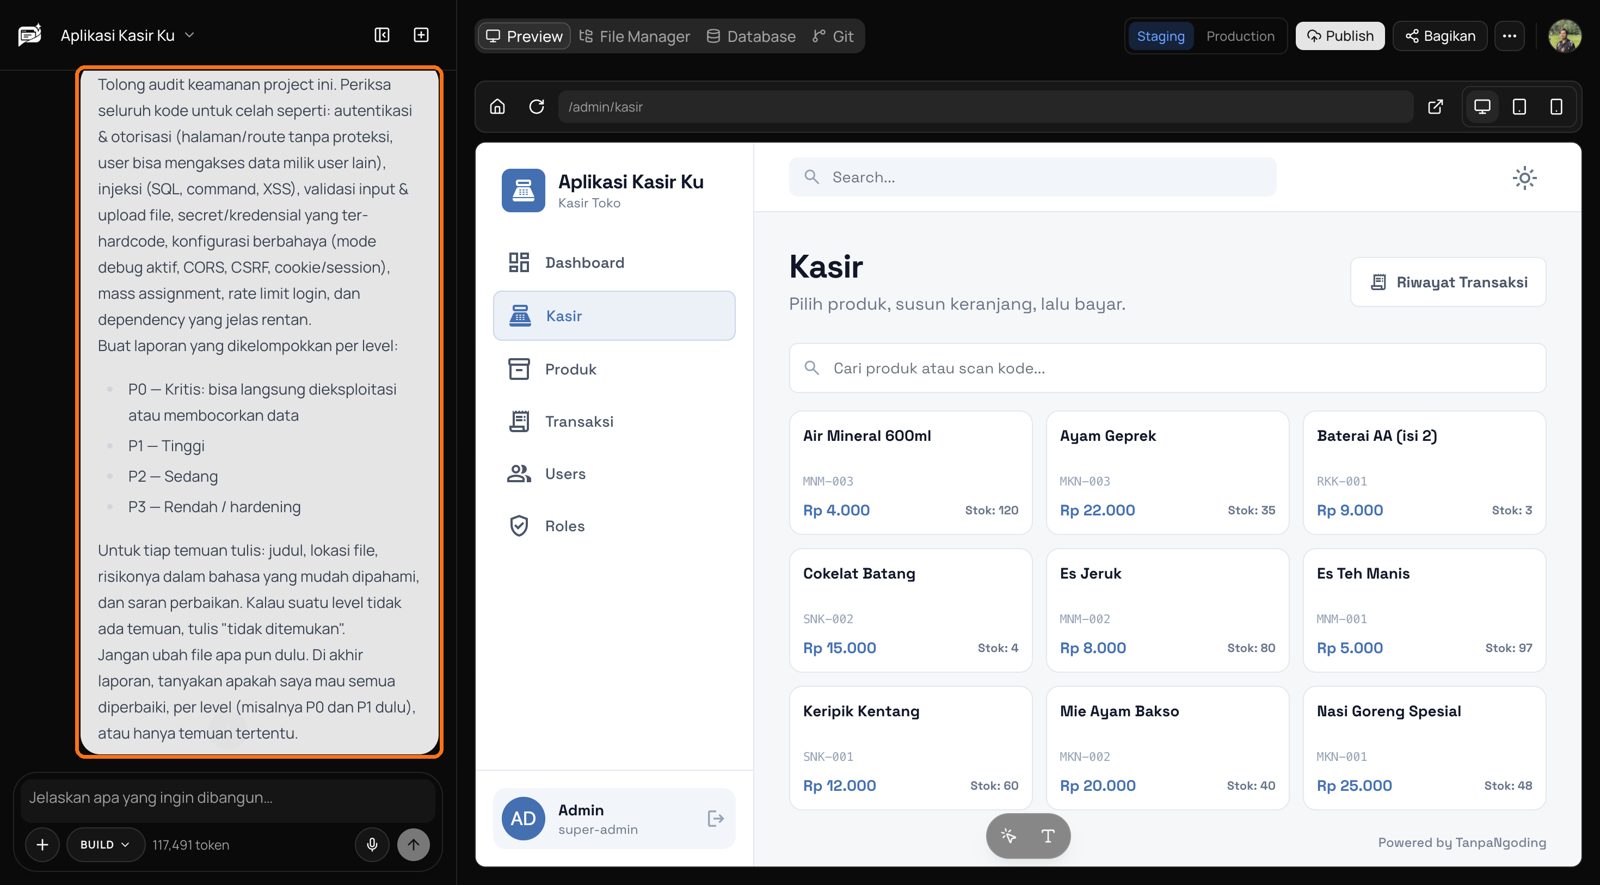Open the Produk sidebar item
This screenshot has width=1600, height=885.
[x=614, y=369]
